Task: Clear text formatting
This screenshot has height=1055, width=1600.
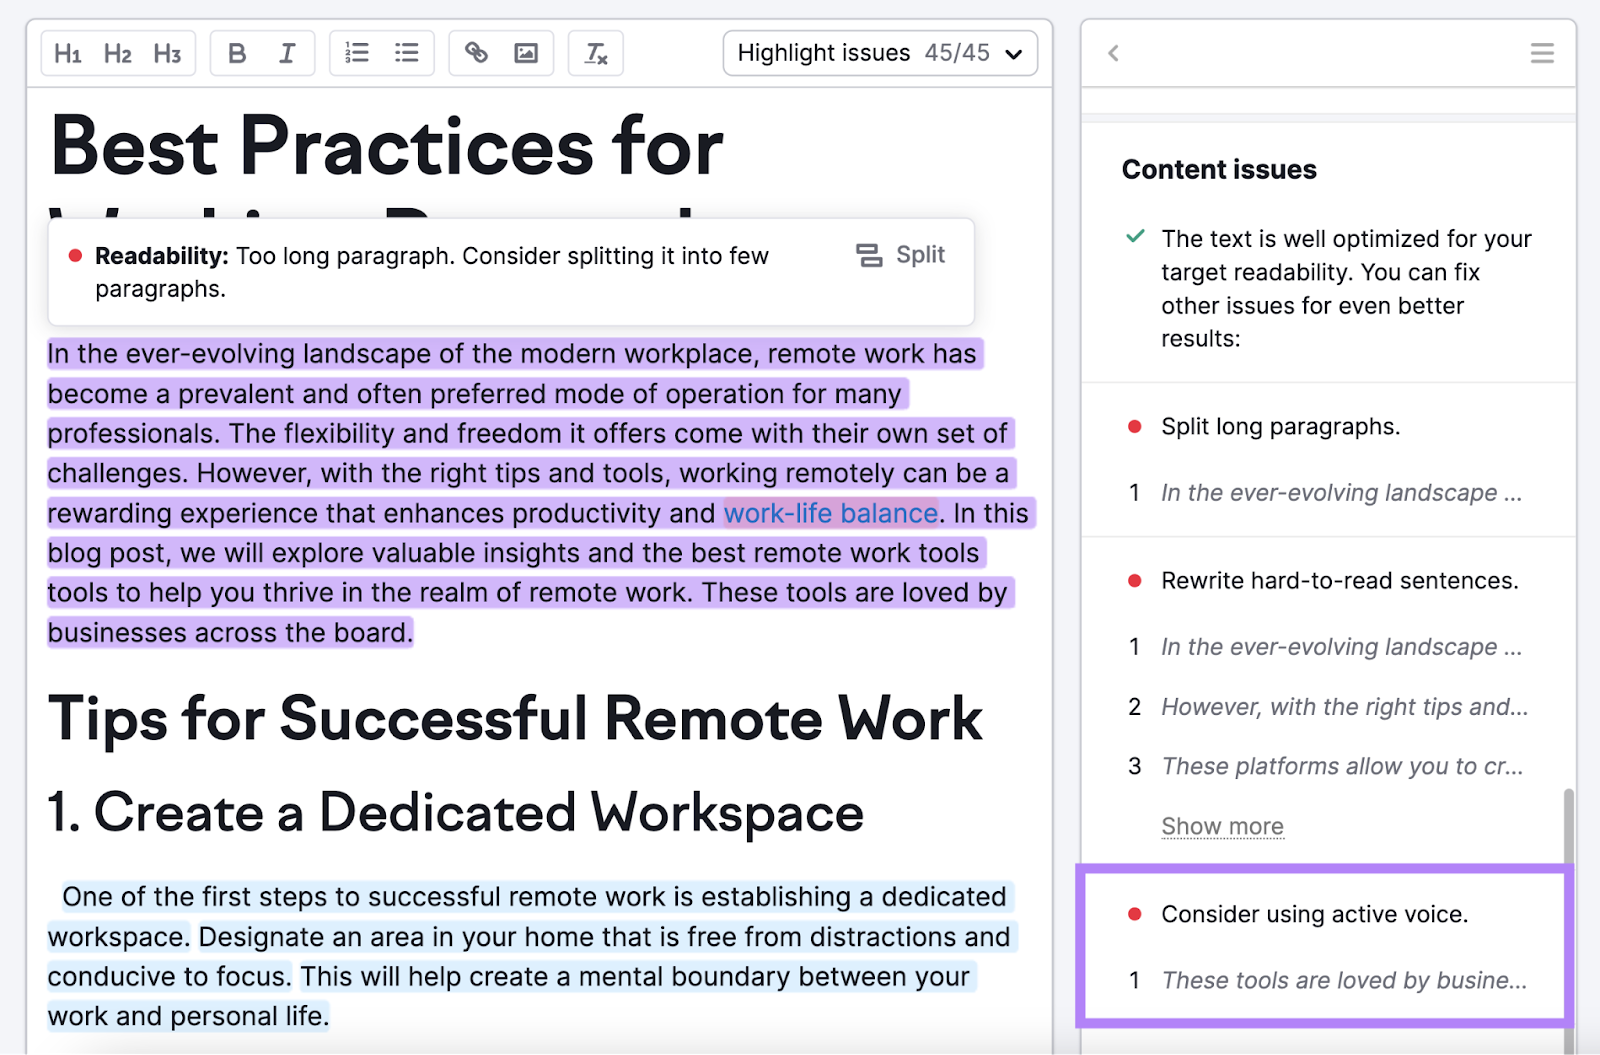Action: pyautogui.click(x=595, y=53)
